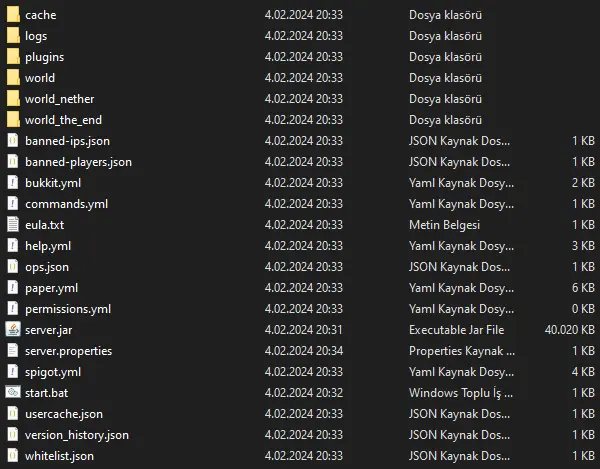The image size is (600, 469).
Task: Click the 6 KB size of paper.yml
Action: pos(583,288)
